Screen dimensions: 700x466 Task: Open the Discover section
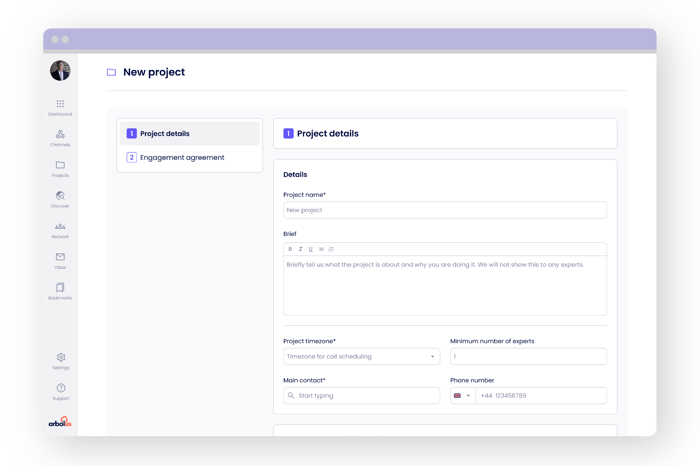pyautogui.click(x=60, y=198)
